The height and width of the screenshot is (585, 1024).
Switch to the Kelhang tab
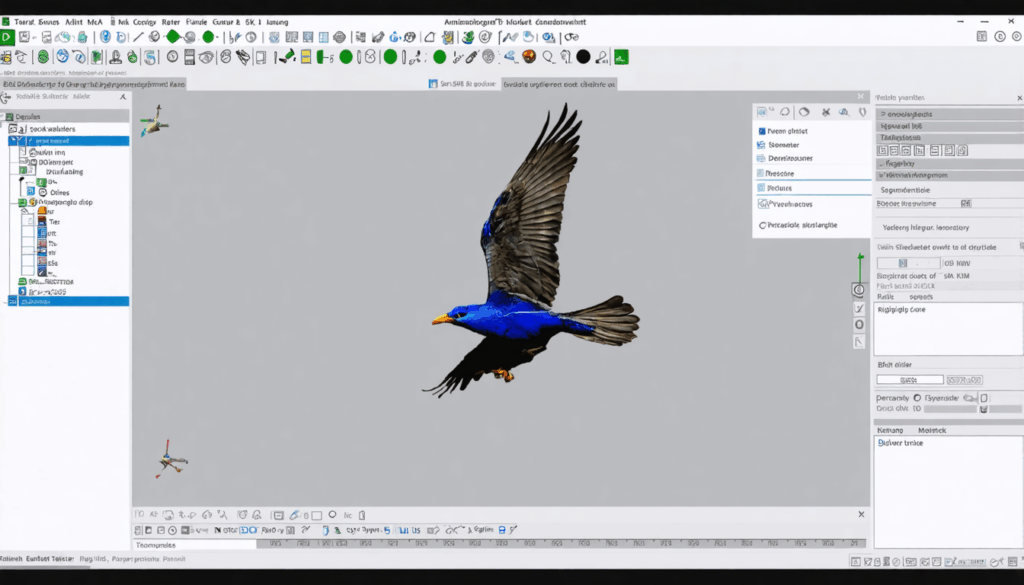[x=890, y=430]
